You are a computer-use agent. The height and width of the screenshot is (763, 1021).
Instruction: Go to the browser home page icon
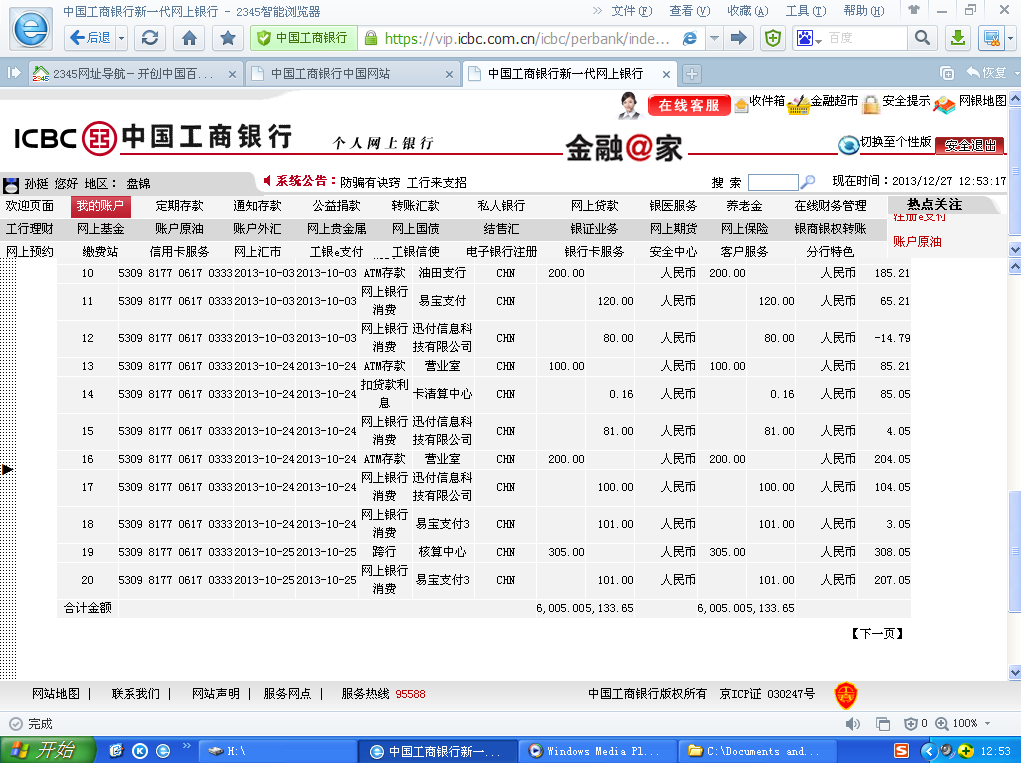point(189,38)
